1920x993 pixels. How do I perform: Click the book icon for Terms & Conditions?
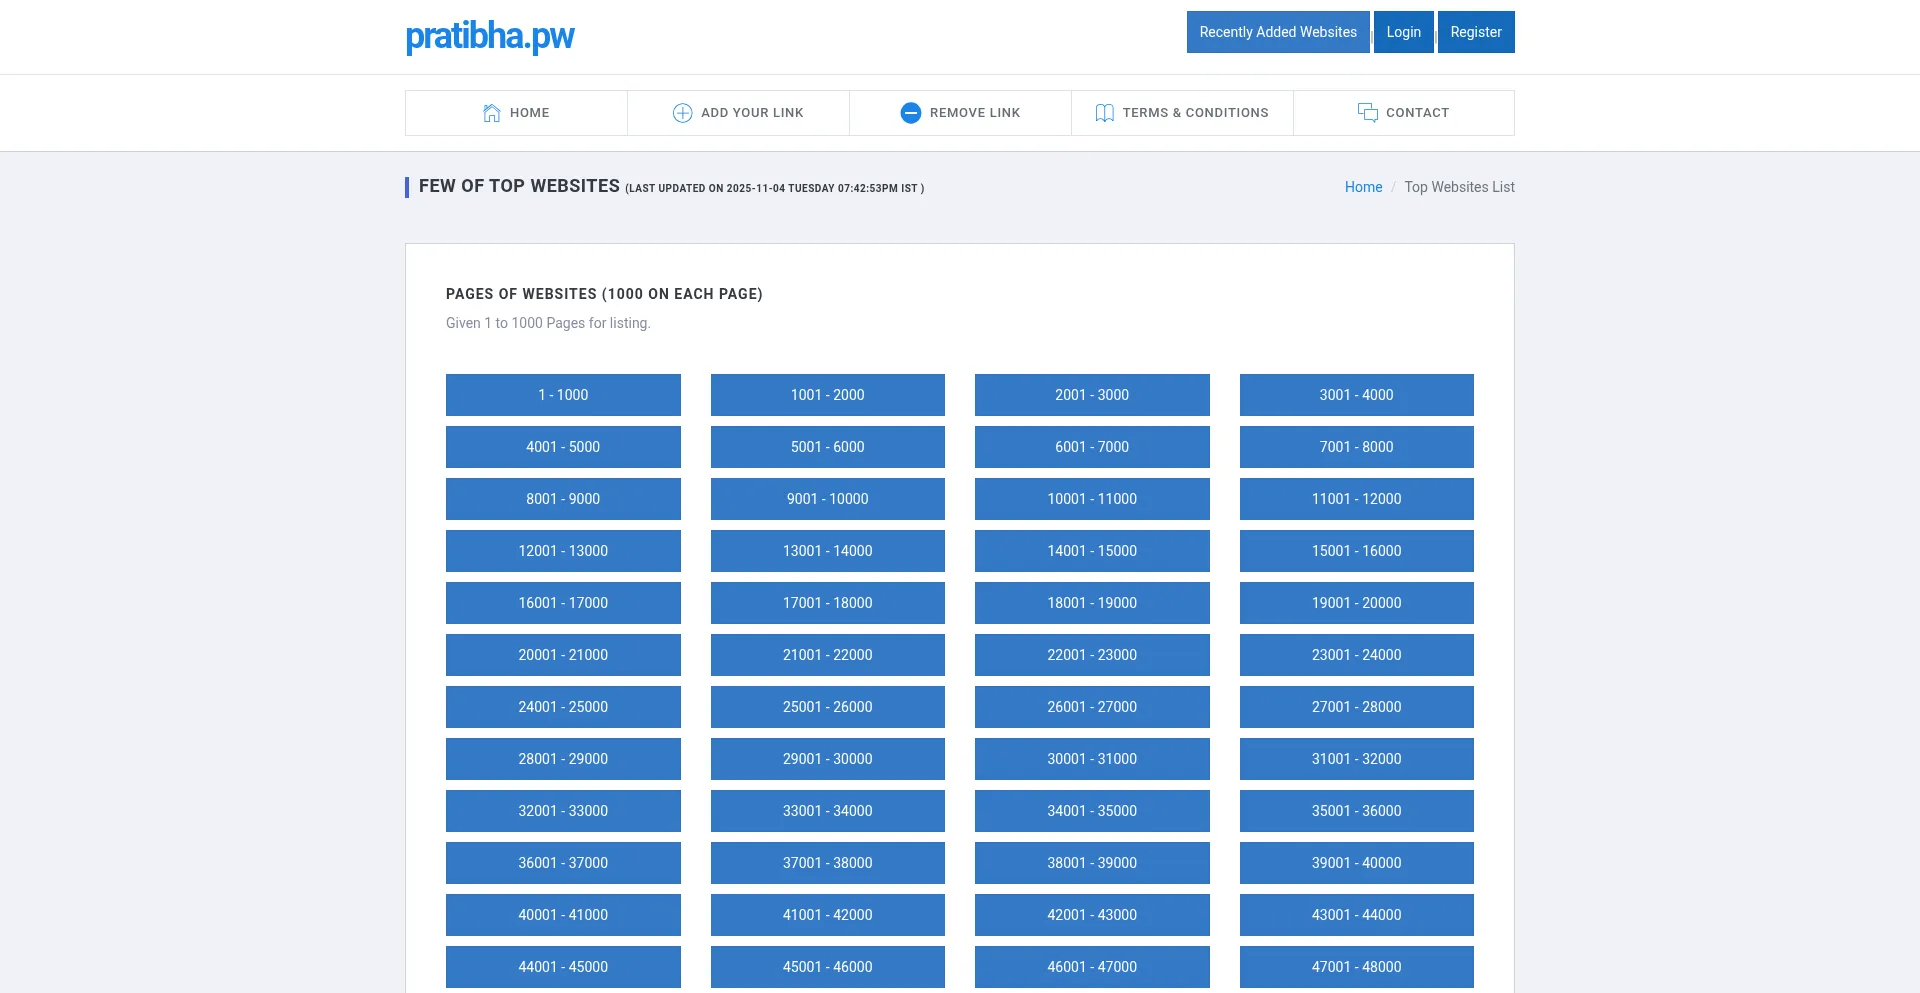(x=1104, y=113)
